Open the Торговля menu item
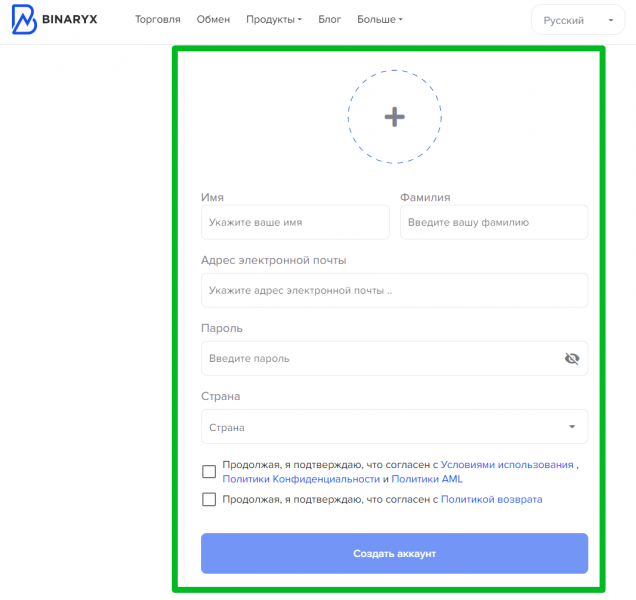The height and width of the screenshot is (600, 636). click(x=158, y=19)
